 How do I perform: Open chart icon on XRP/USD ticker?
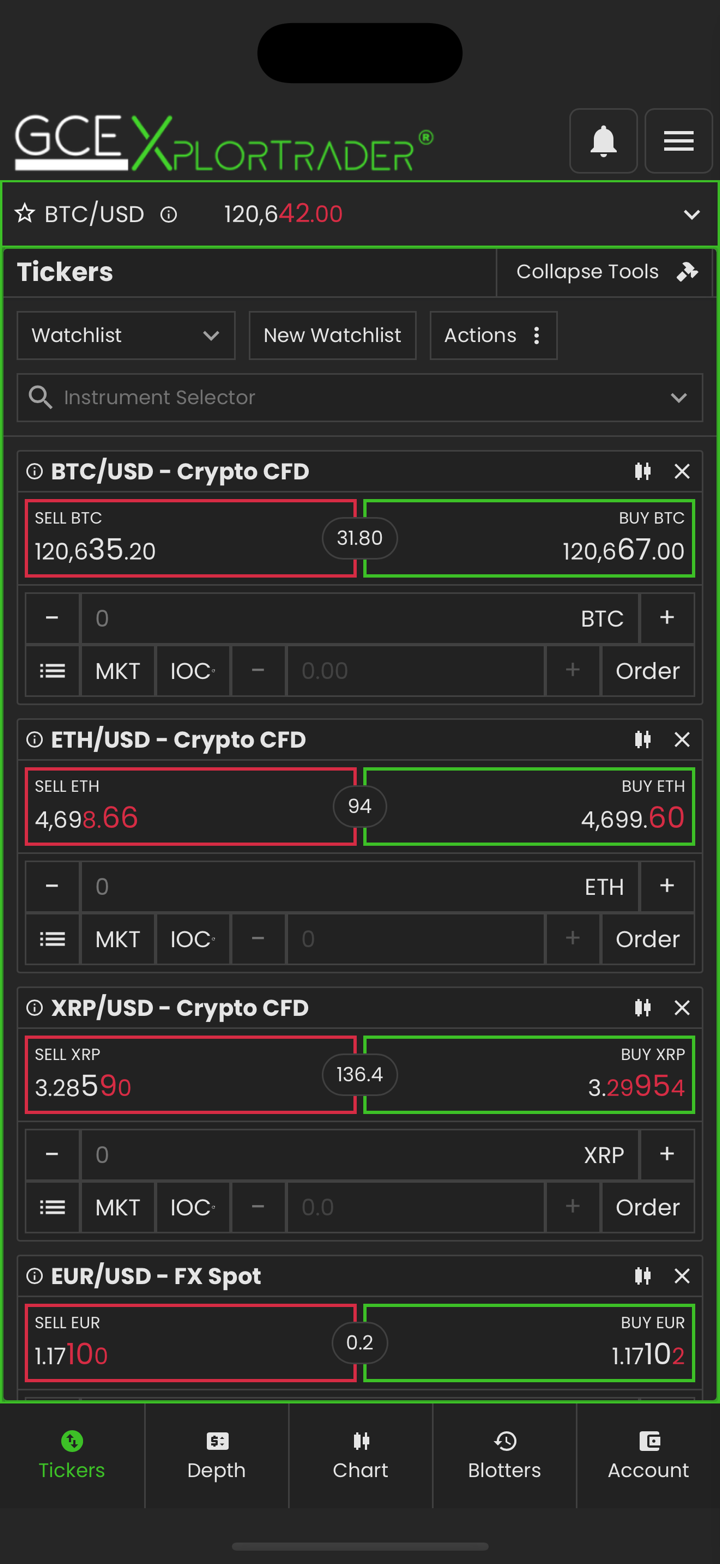tap(643, 1007)
